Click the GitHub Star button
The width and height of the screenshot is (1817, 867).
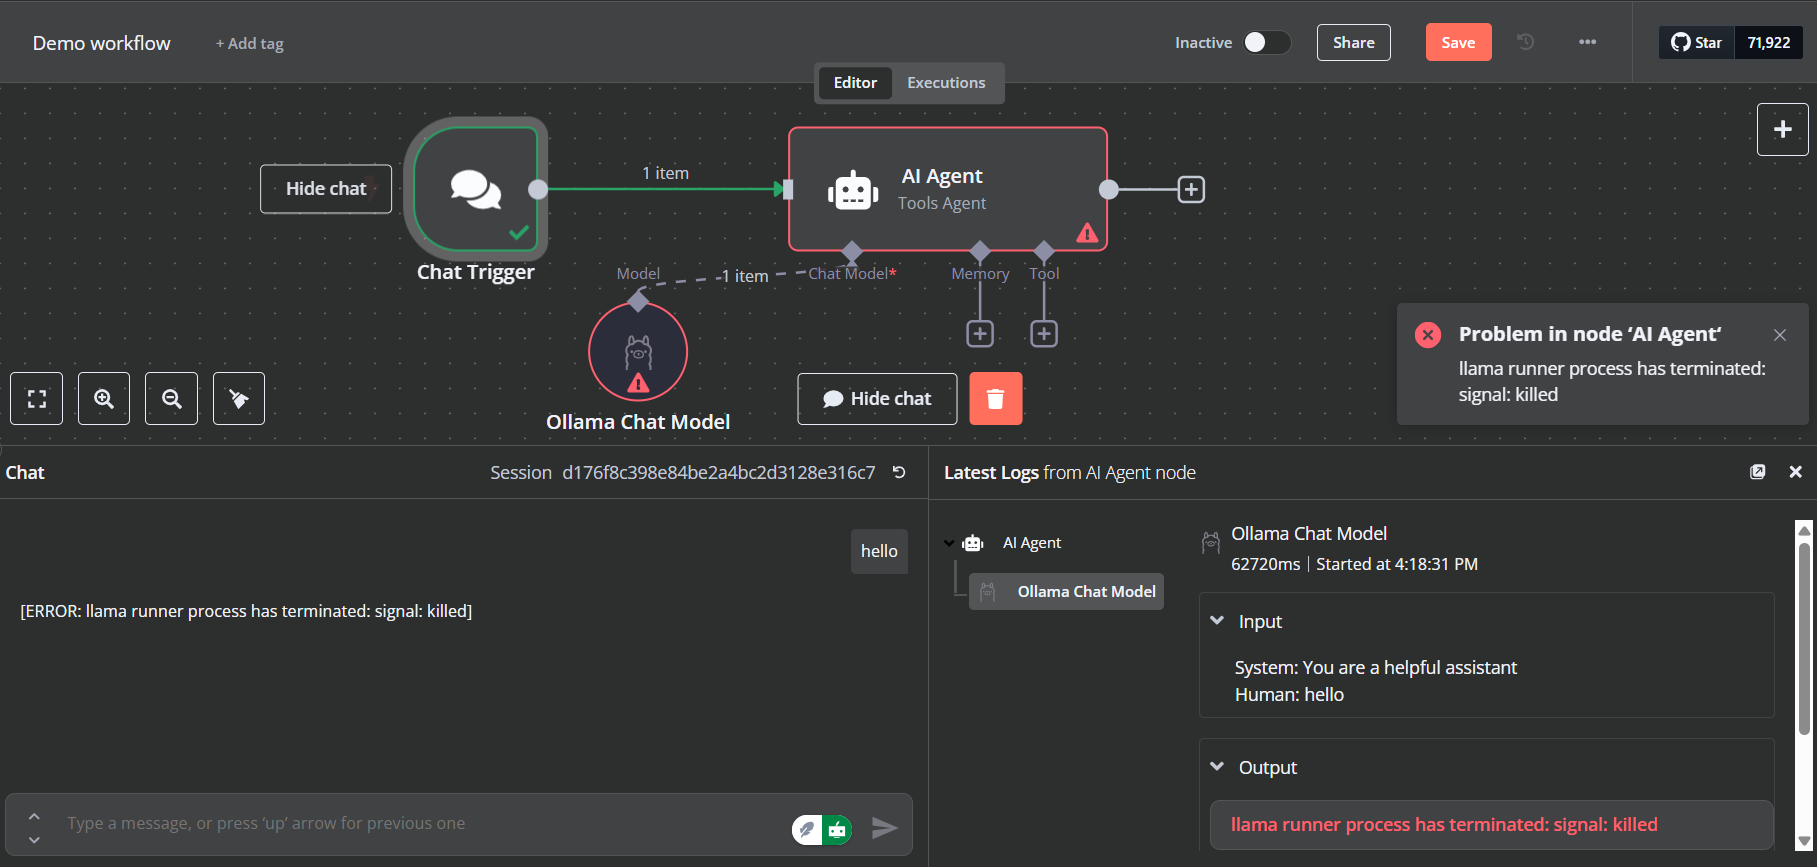pyautogui.click(x=1696, y=42)
